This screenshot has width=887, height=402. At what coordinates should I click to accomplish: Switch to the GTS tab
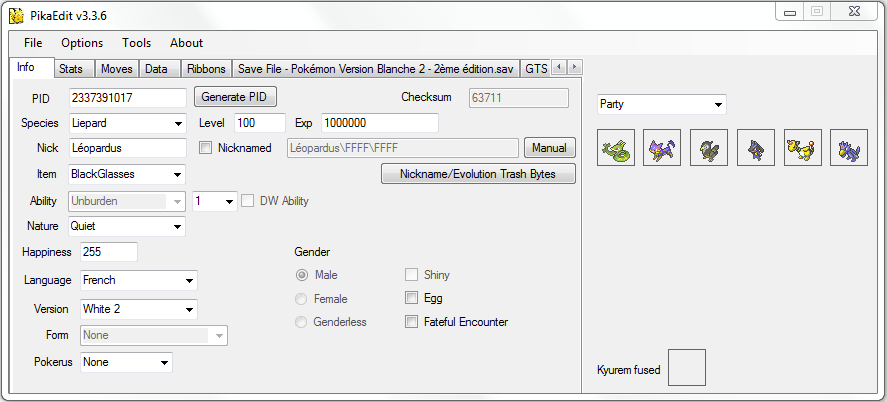[535, 69]
